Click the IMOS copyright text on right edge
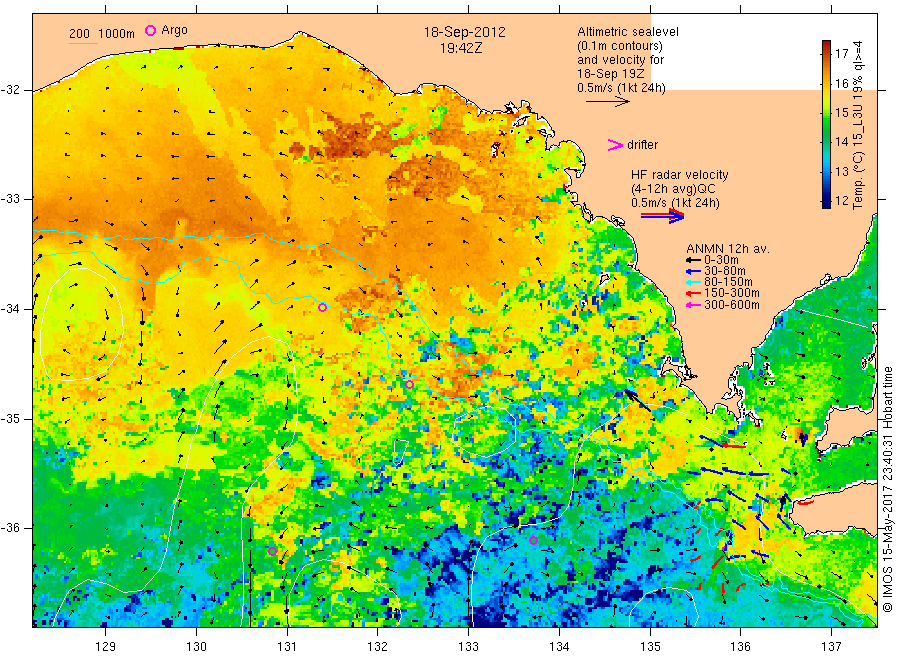The image size is (900, 660). coord(887,490)
